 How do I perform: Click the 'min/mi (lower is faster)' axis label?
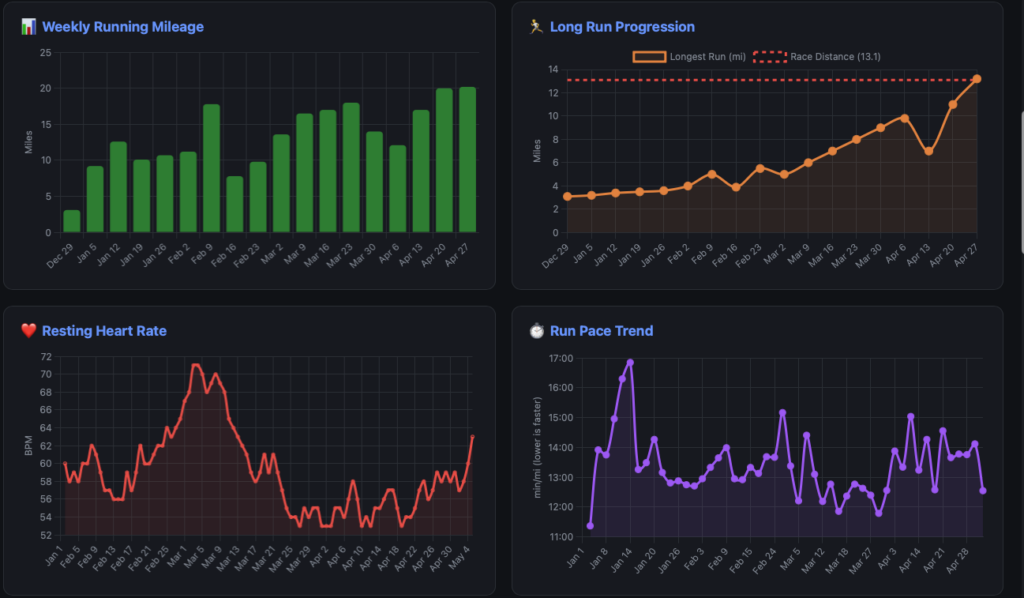click(x=537, y=447)
